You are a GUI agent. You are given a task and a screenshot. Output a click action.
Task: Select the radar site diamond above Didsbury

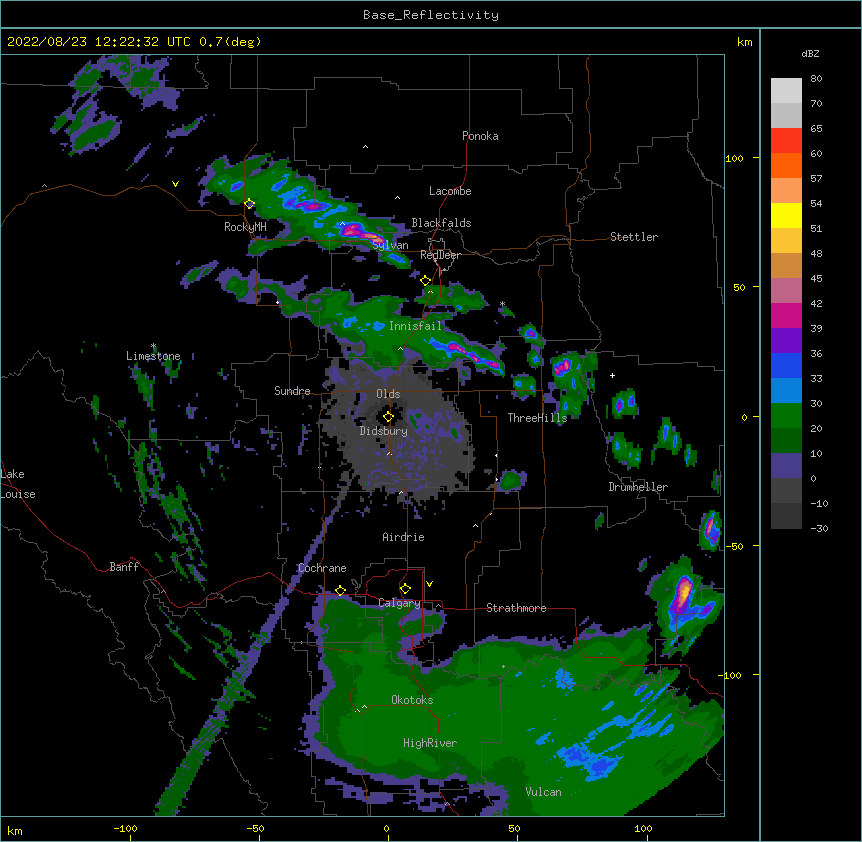tap(388, 417)
